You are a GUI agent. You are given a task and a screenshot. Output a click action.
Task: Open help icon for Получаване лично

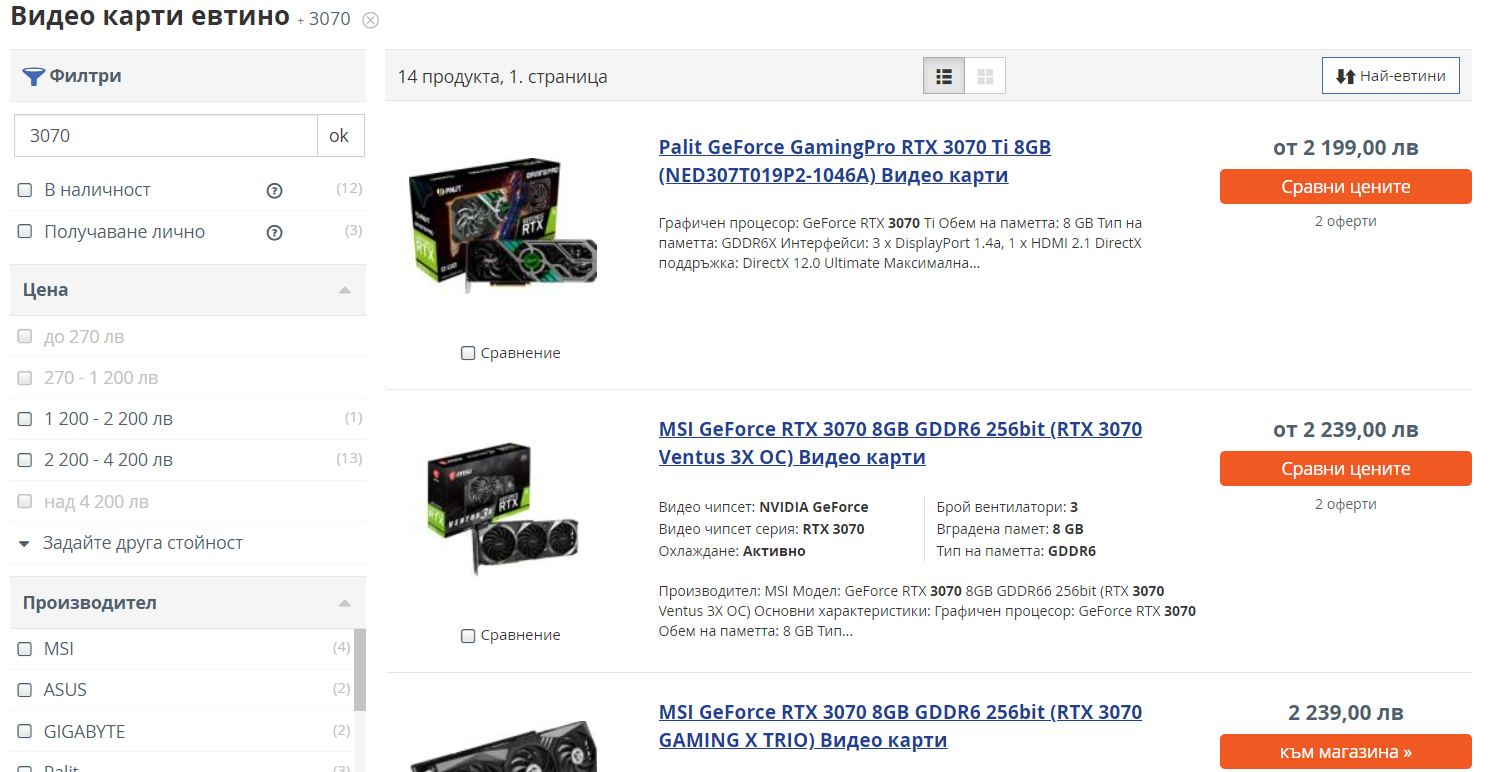274,233
